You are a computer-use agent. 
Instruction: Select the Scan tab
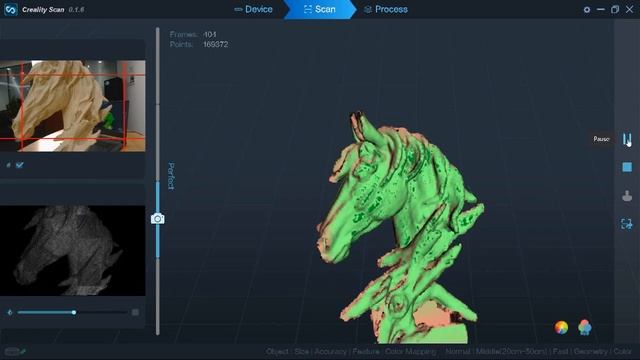tap(320, 9)
